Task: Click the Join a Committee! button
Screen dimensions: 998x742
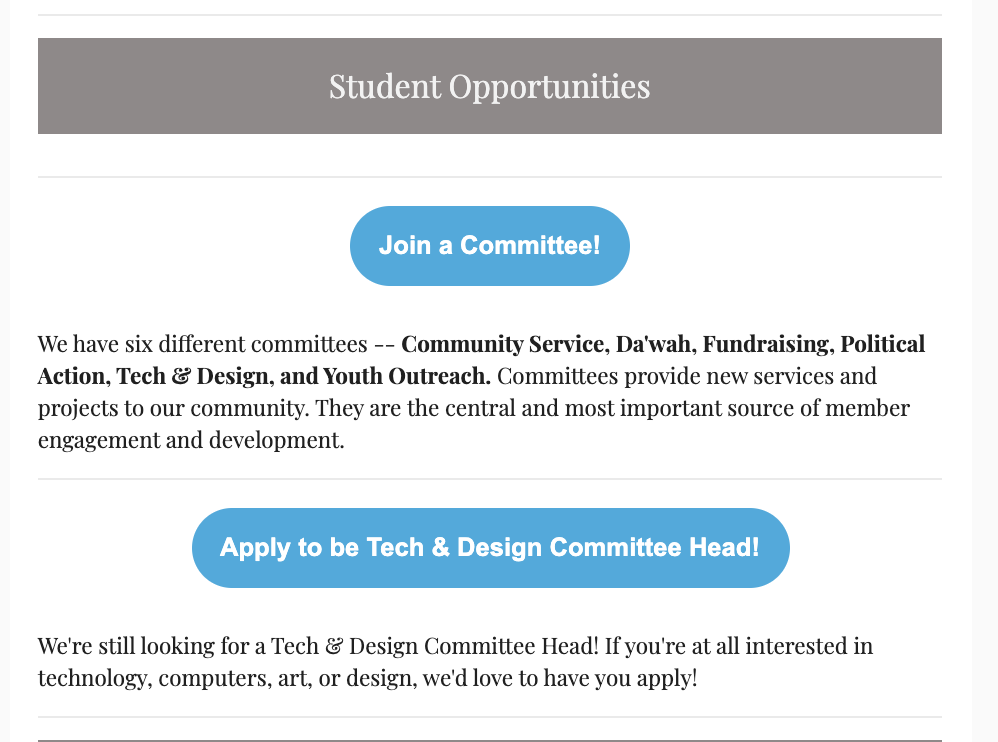Action: coord(489,246)
